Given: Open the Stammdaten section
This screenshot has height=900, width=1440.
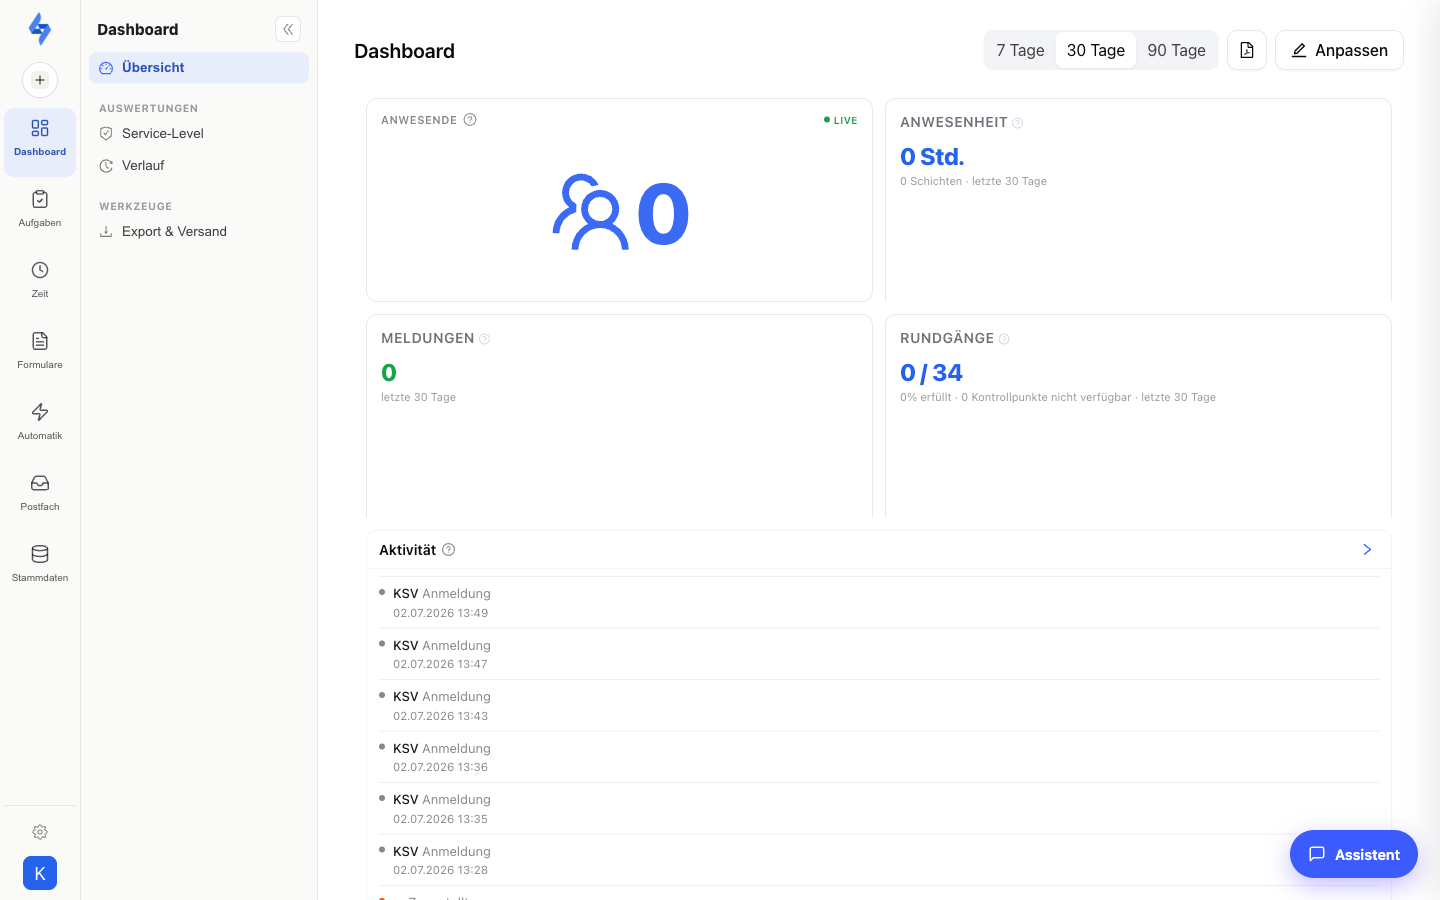Looking at the screenshot, I should (x=40, y=564).
